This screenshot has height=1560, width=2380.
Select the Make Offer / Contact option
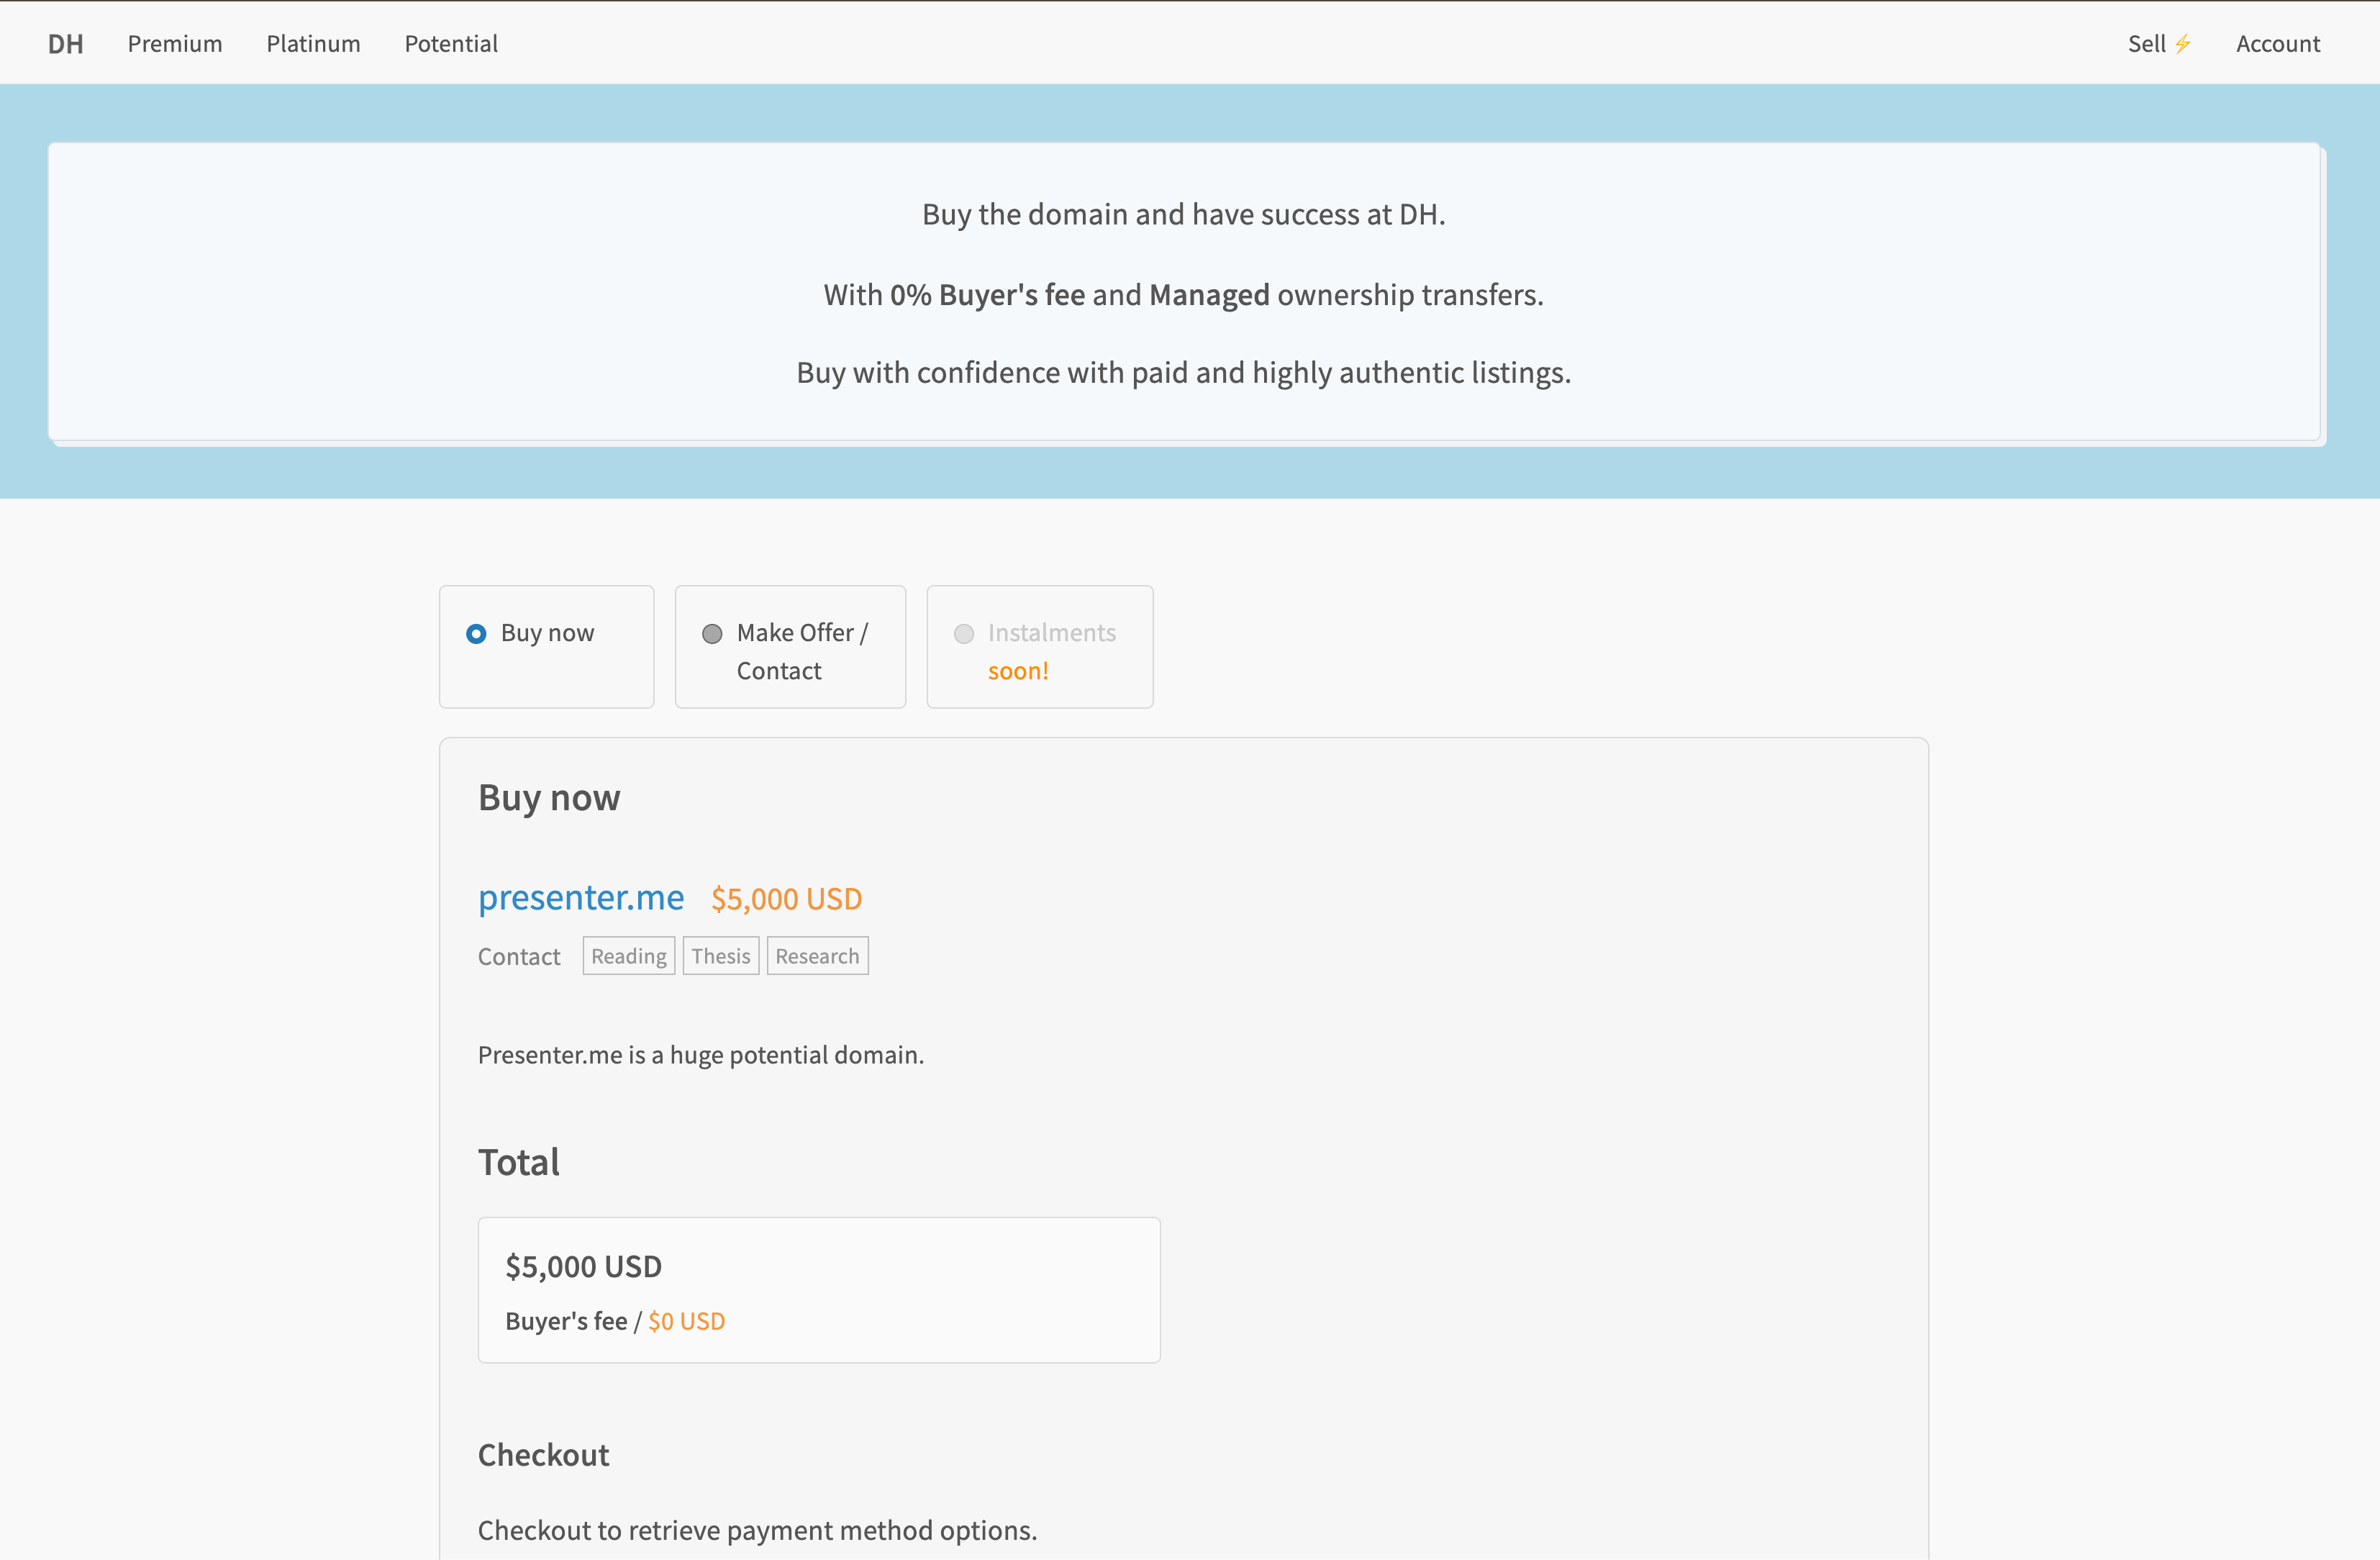[x=713, y=633]
